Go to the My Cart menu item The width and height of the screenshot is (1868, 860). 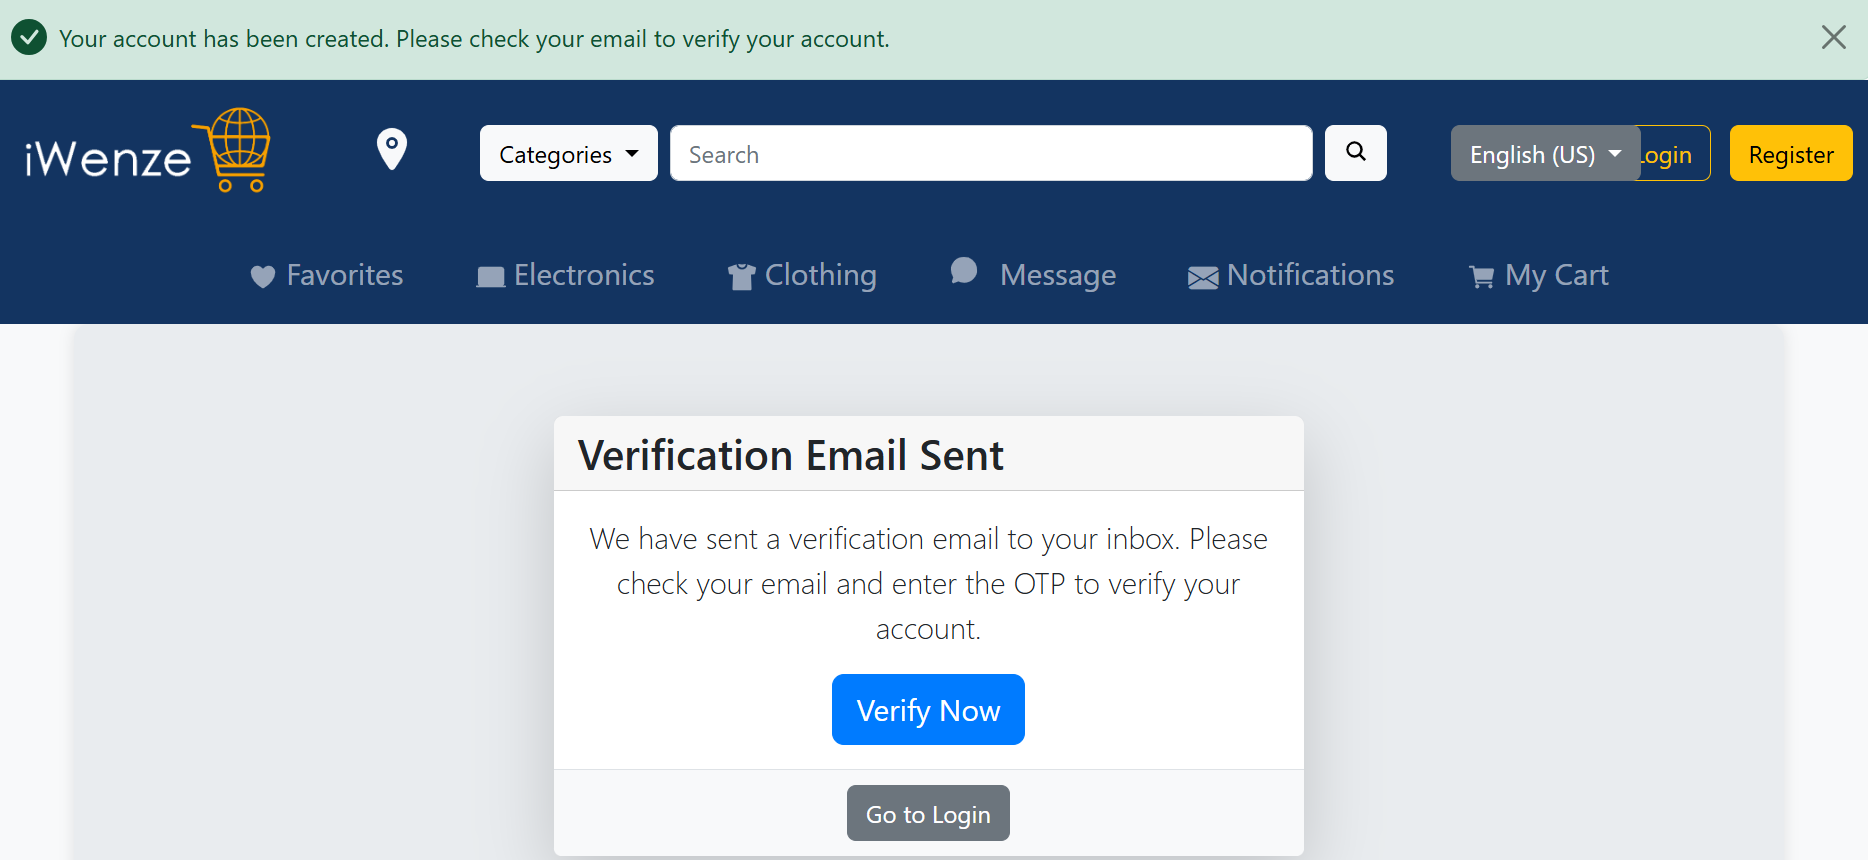click(x=1556, y=275)
